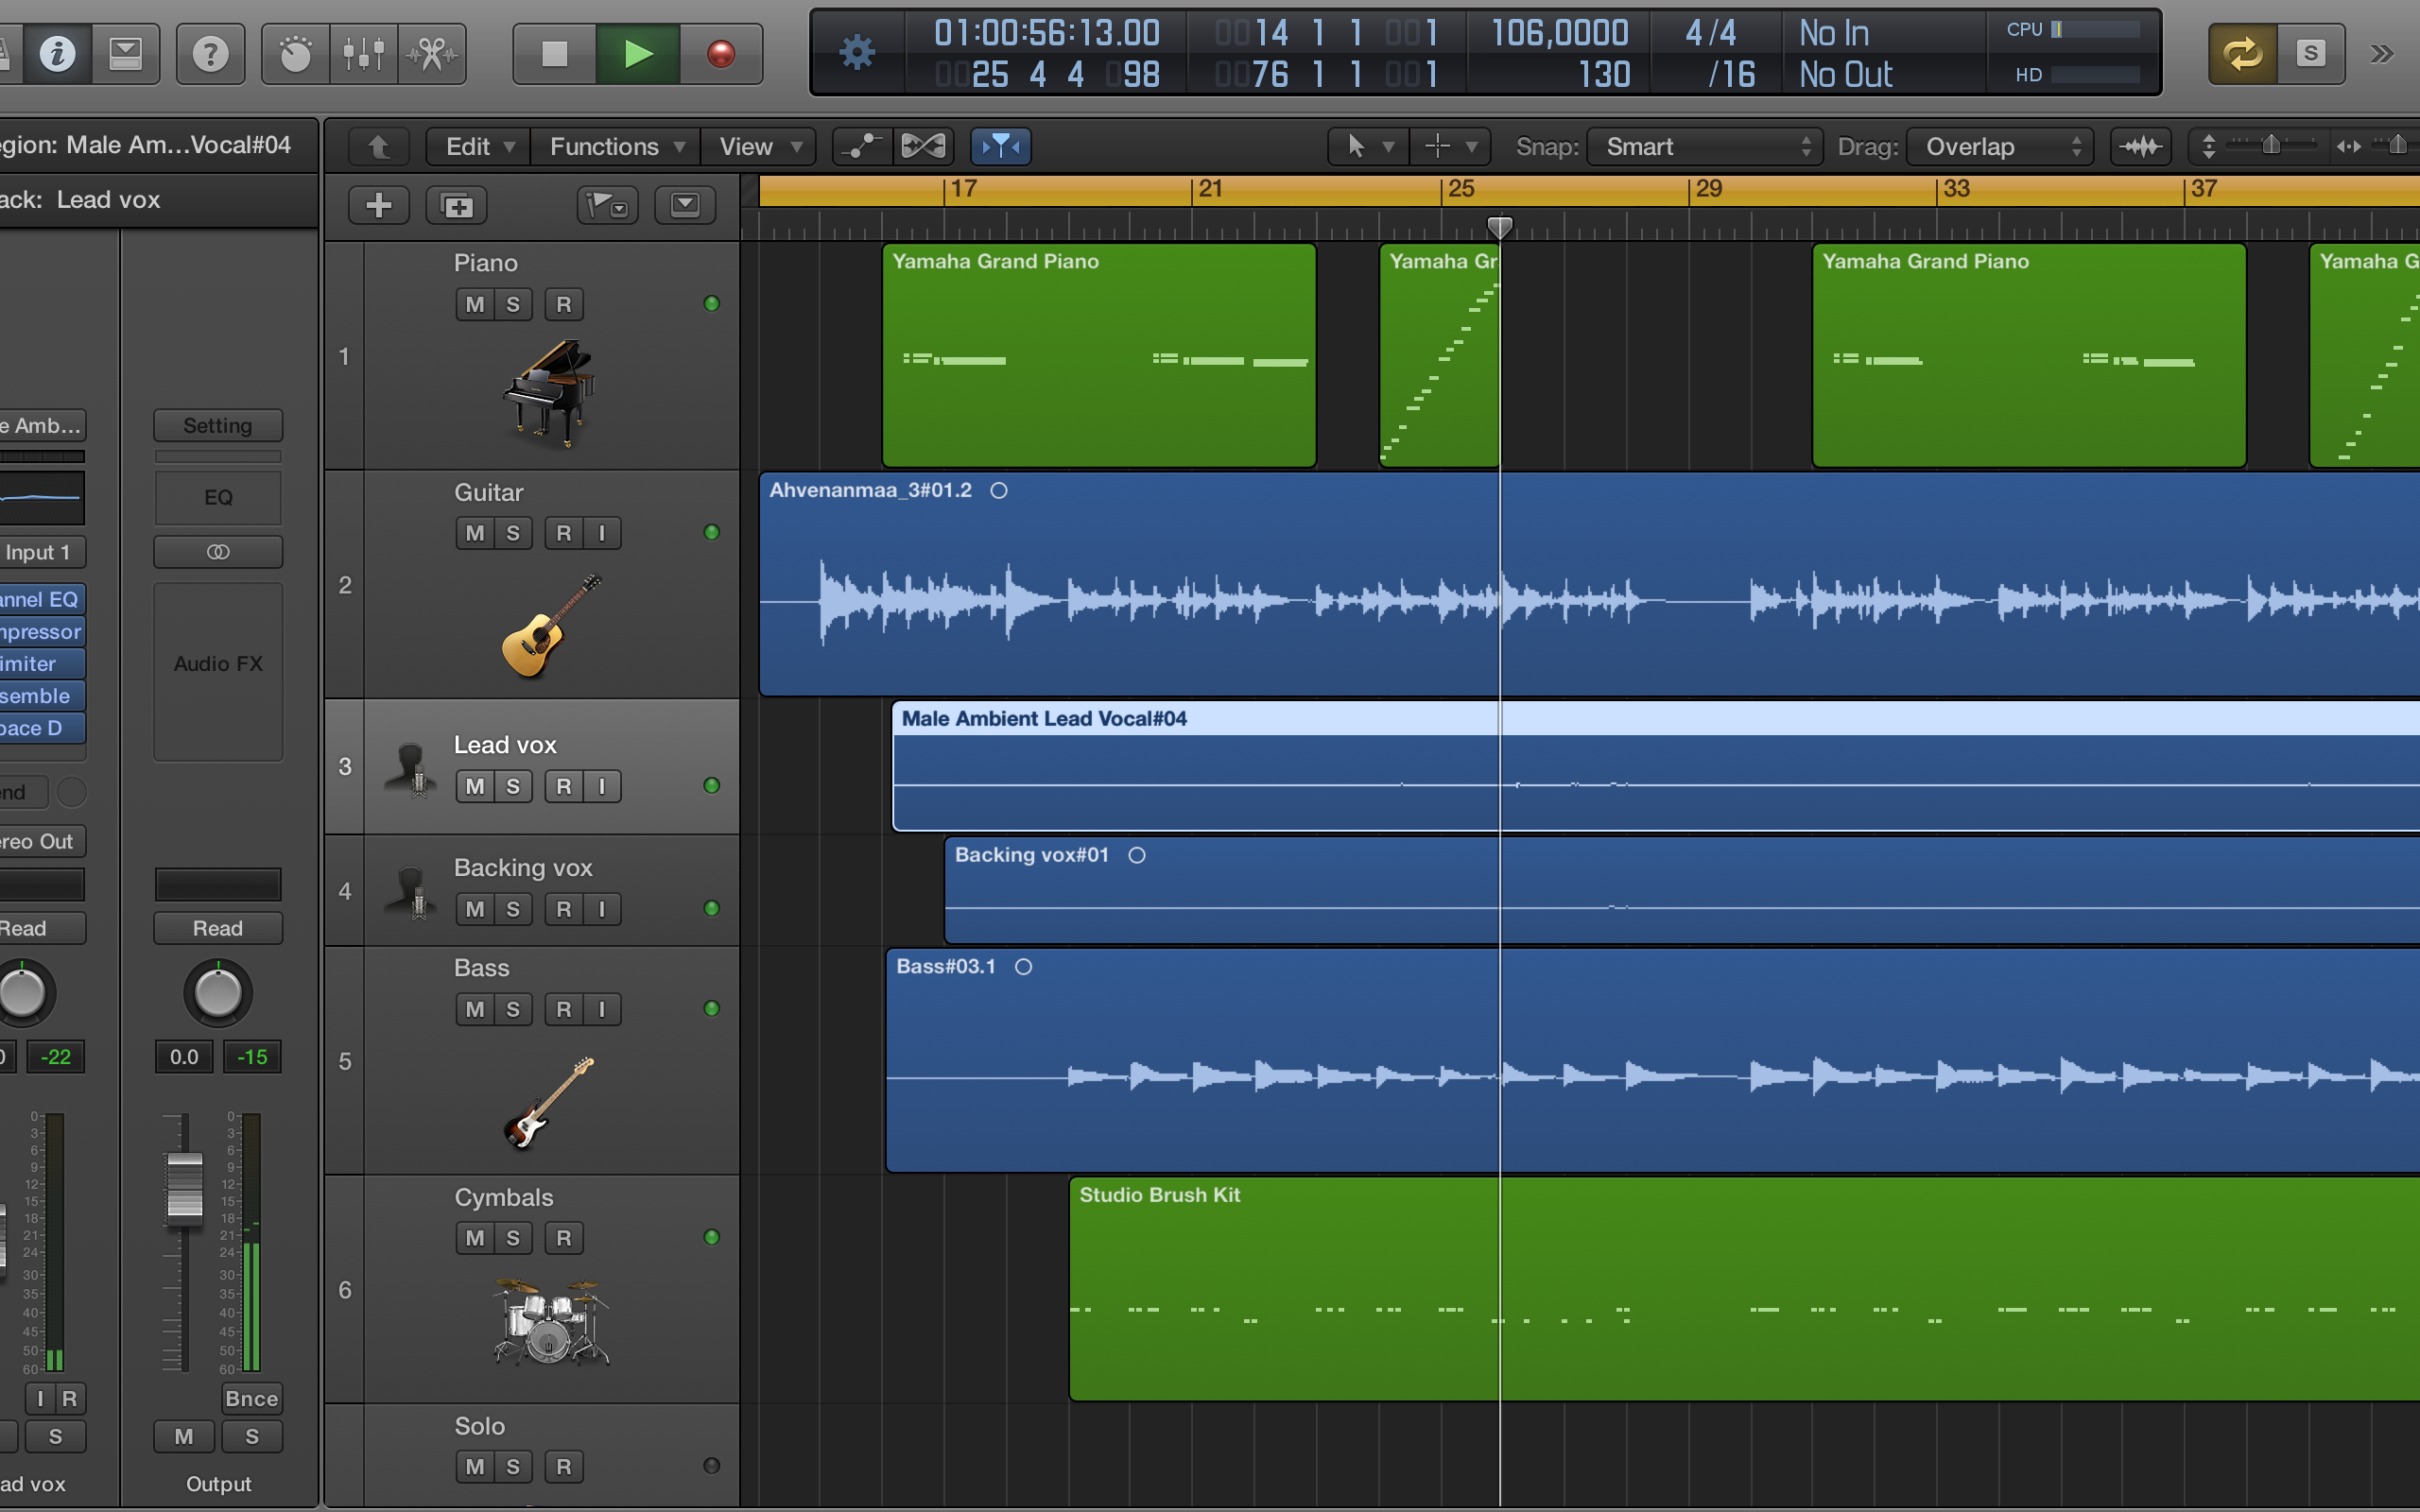Click the stereo link button on Output strip

click(218, 552)
